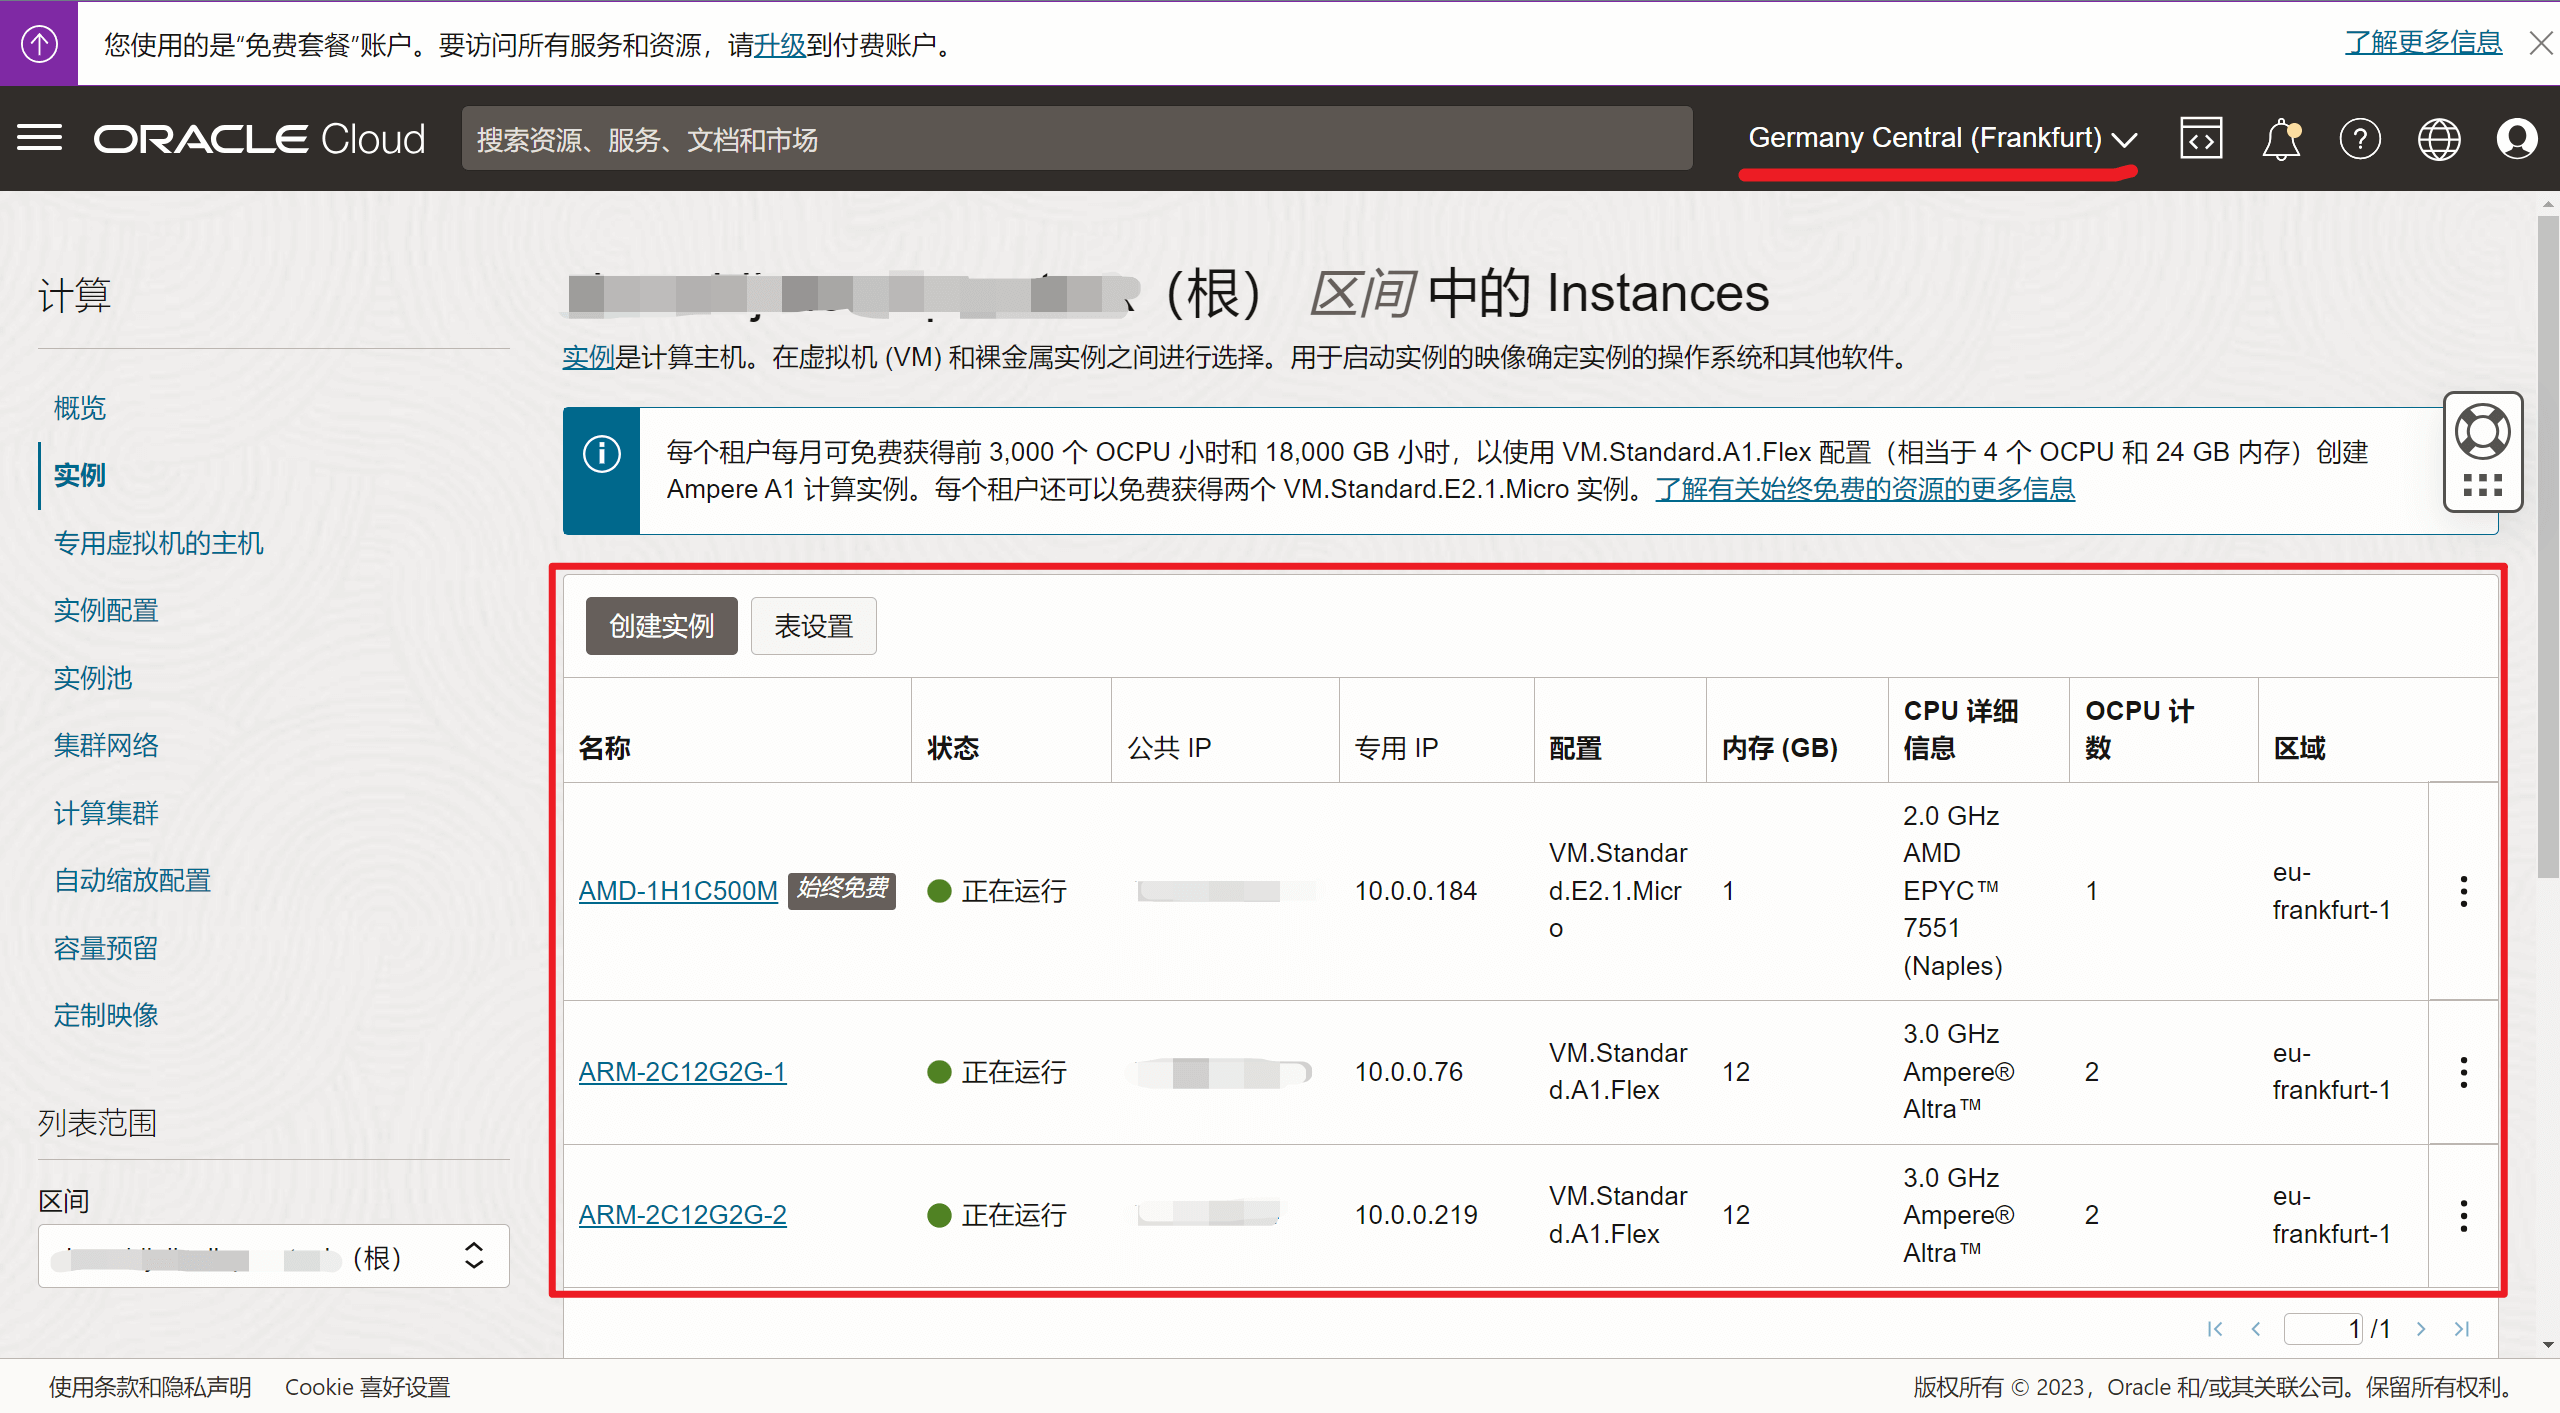Open 实例池 sidebar item
This screenshot has height=1413, width=2560.
93,678
